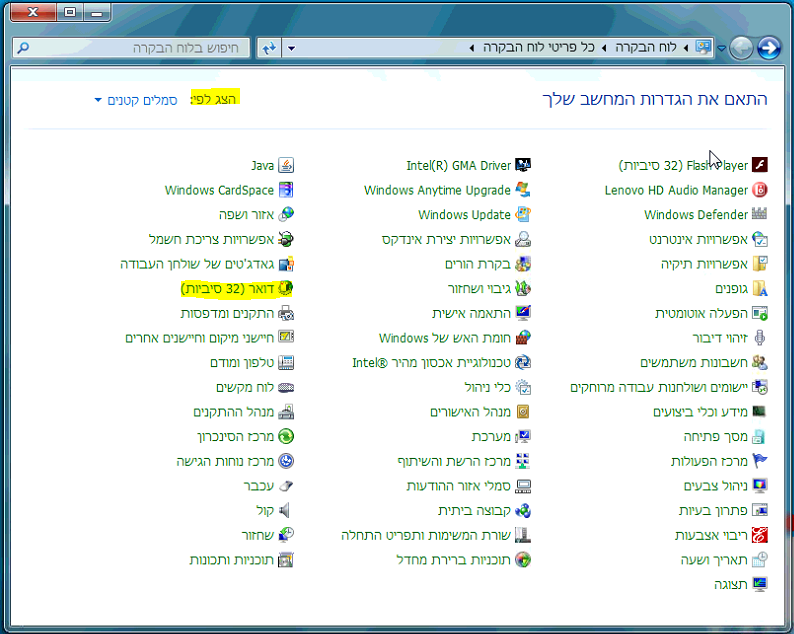Open the highlighted דואר (32 סיביות) mail icon
Screen dimensions: 794x634
coord(286,289)
